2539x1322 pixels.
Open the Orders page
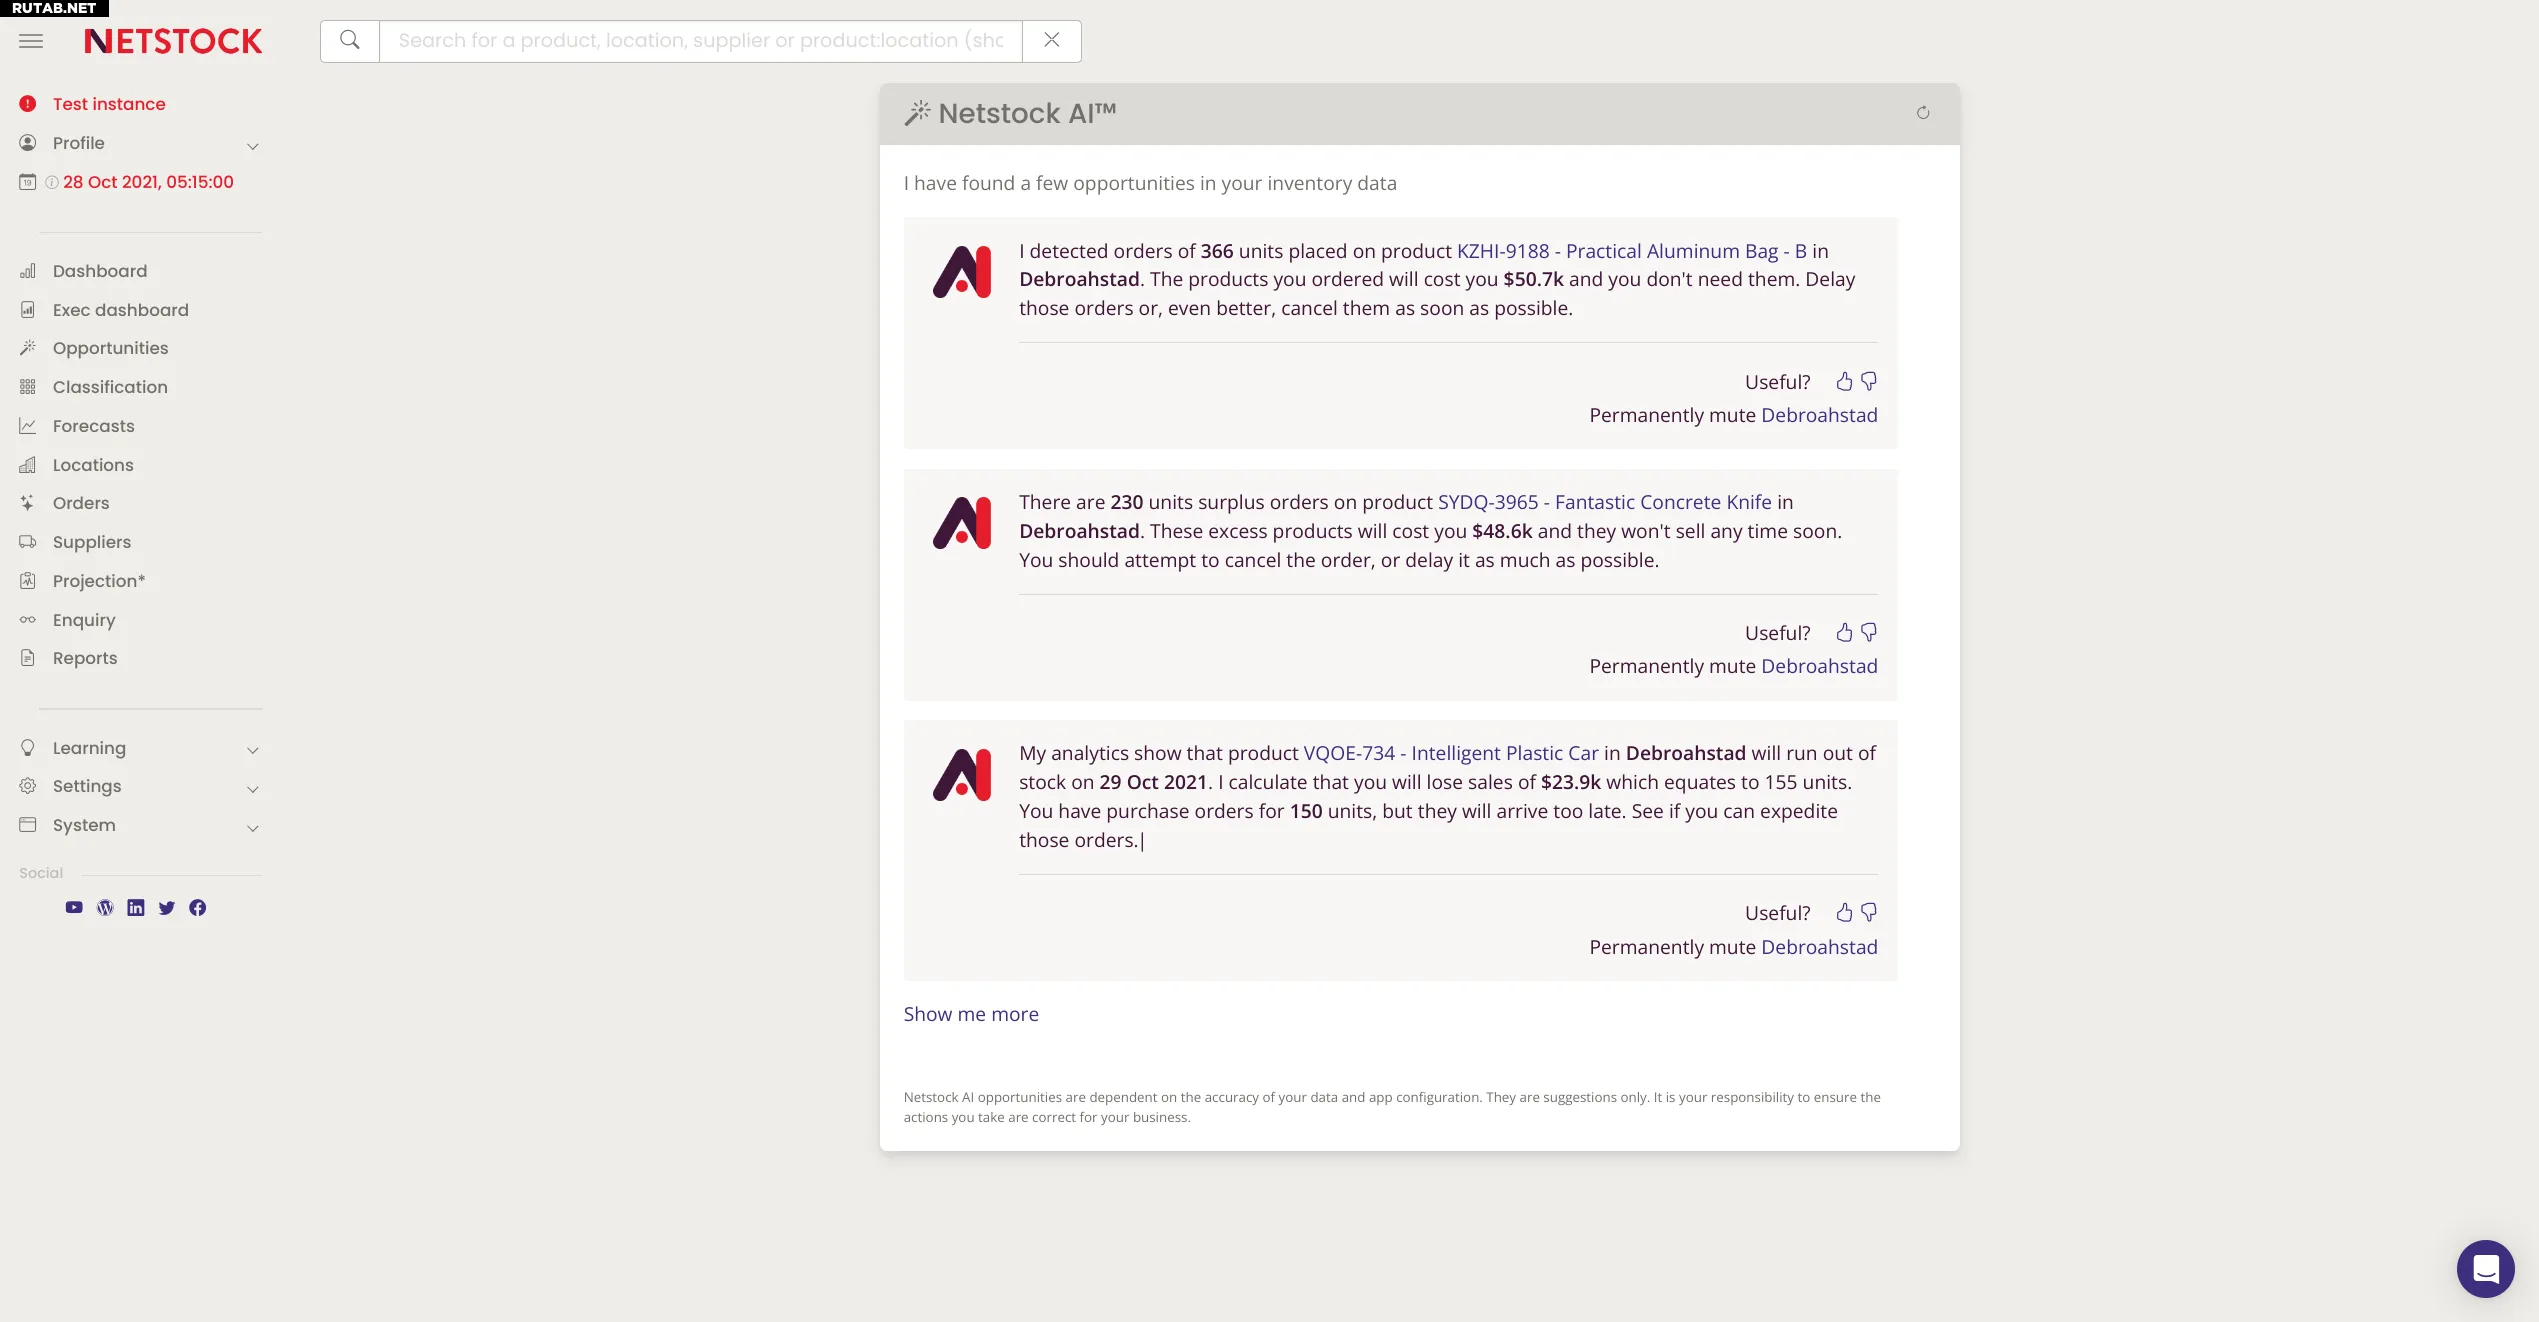pos(81,503)
